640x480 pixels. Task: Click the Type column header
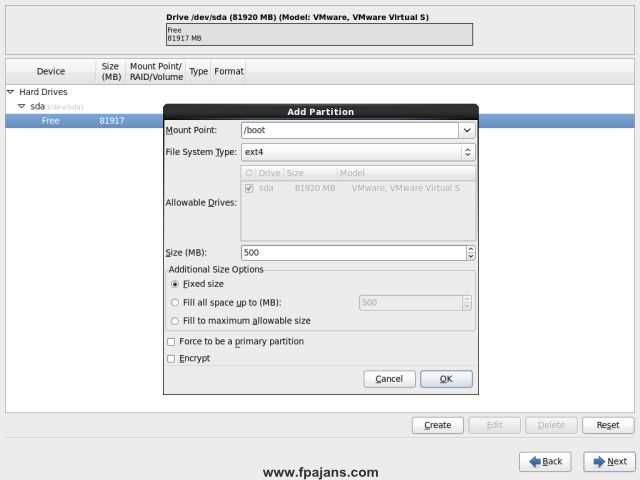(x=198, y=71)
